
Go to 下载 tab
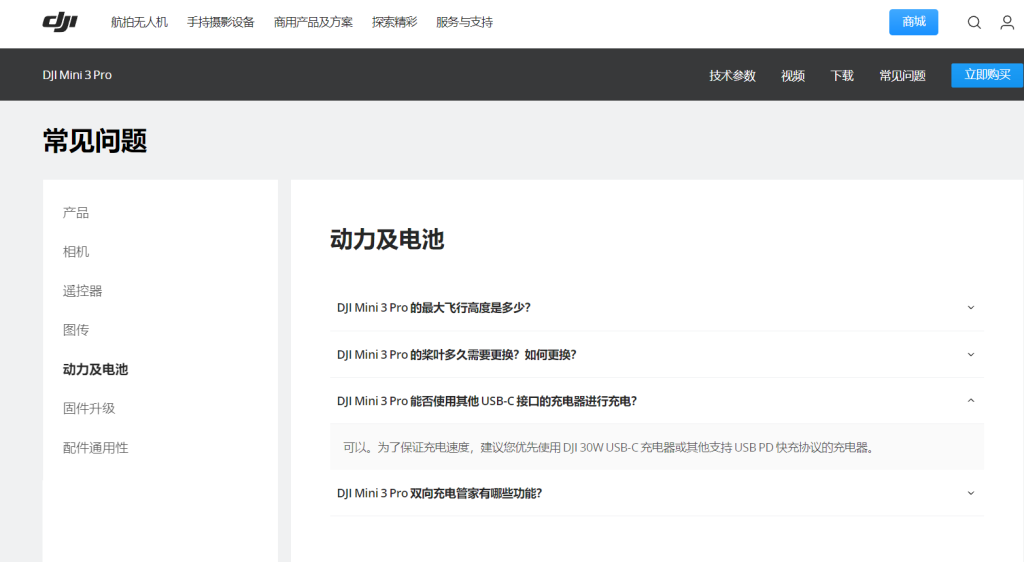tap(842, 76)
